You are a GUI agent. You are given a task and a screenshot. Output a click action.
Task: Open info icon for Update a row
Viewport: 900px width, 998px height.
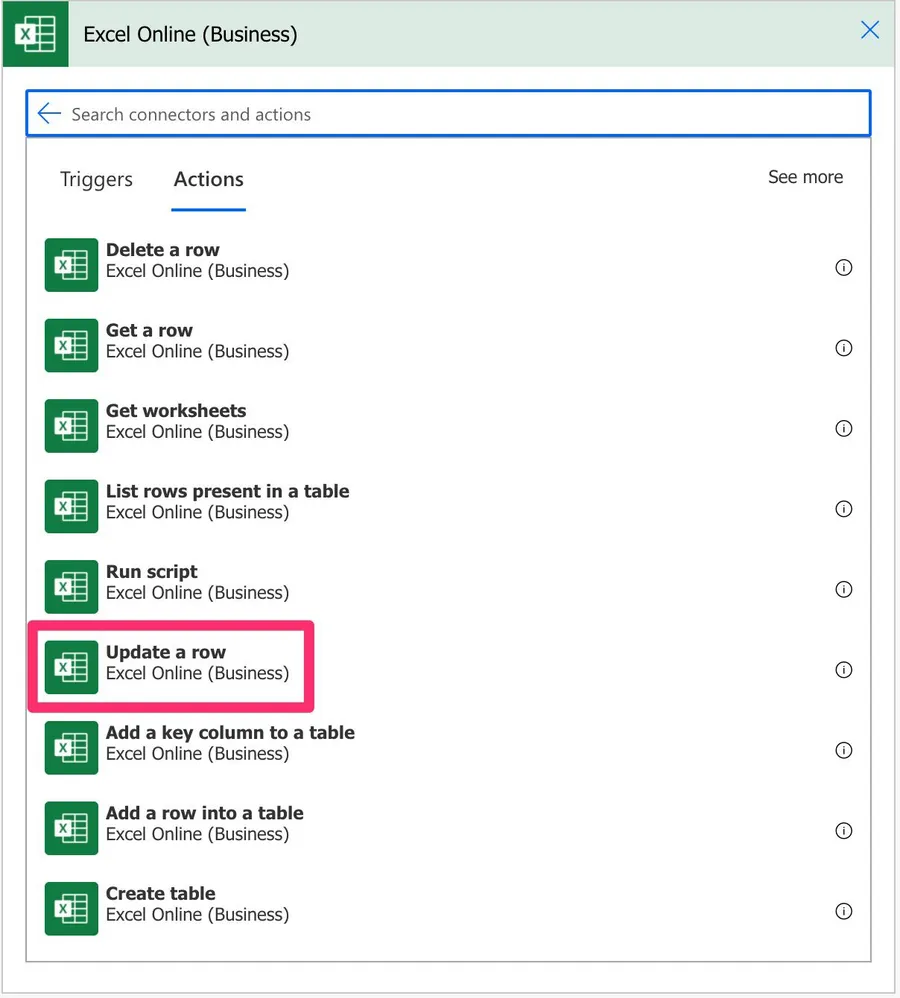pos(843,670)
